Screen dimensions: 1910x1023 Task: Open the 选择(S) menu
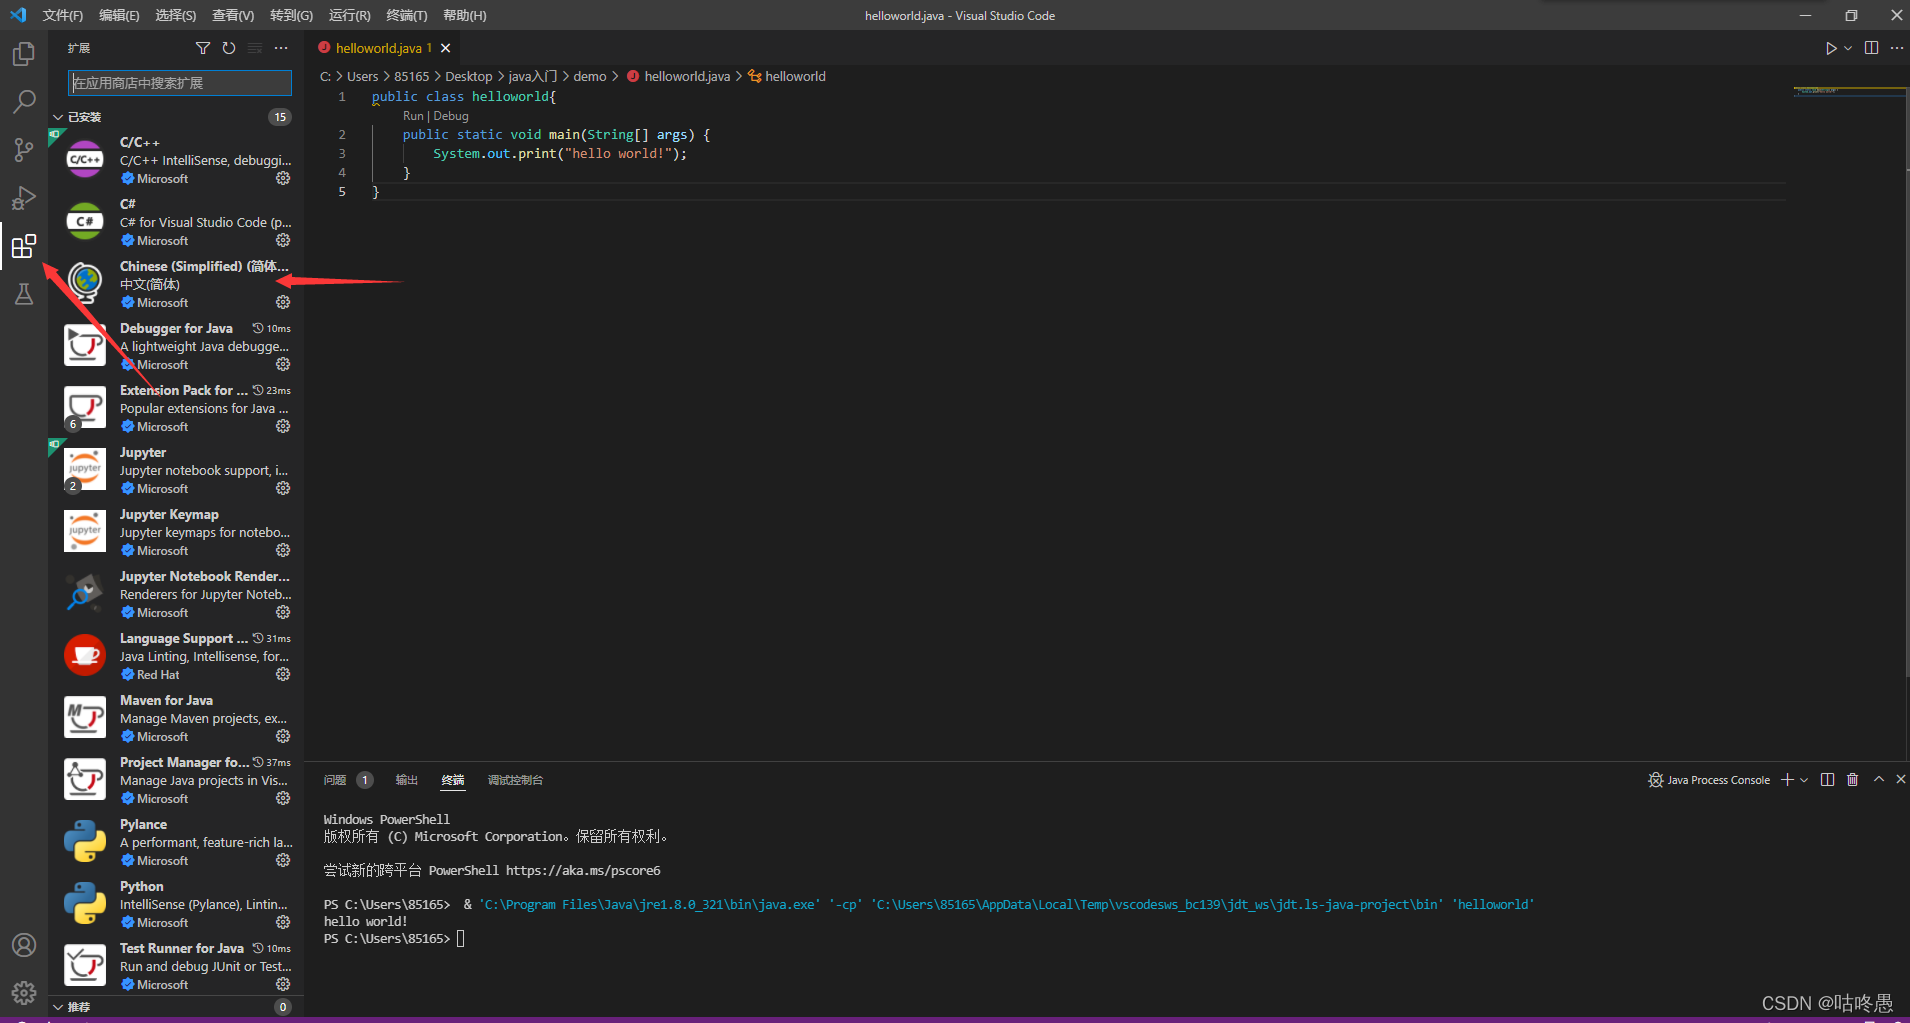(176, 15)
